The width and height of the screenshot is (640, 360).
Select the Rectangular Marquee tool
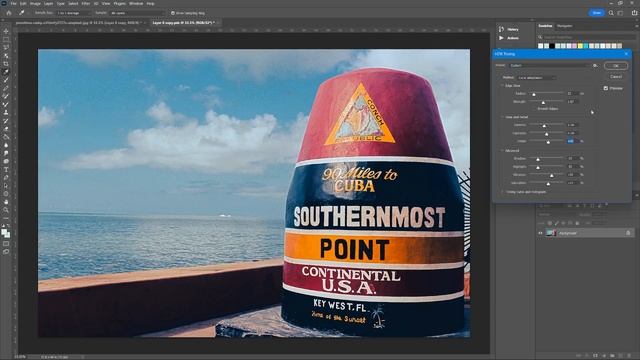click(x=6, y=40)
